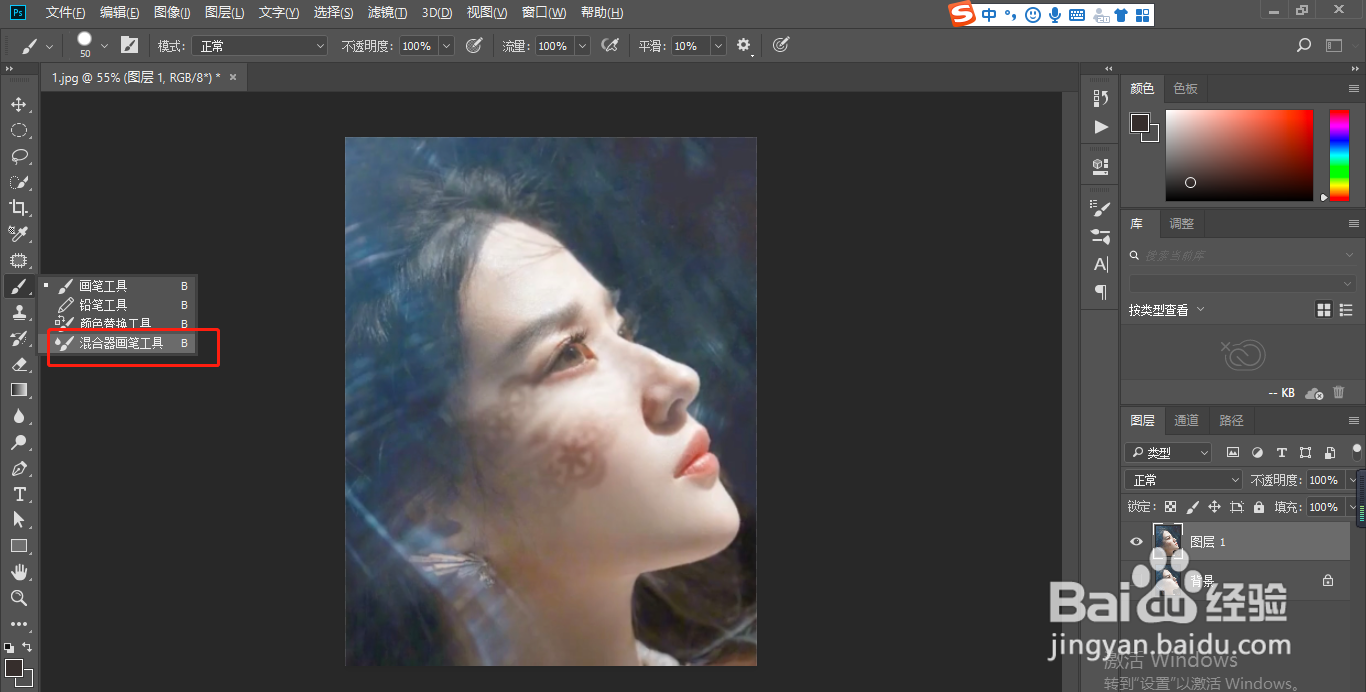1366x692 pixels.
Task: Open the 文件(F) menu
Action: pos(66,13)
